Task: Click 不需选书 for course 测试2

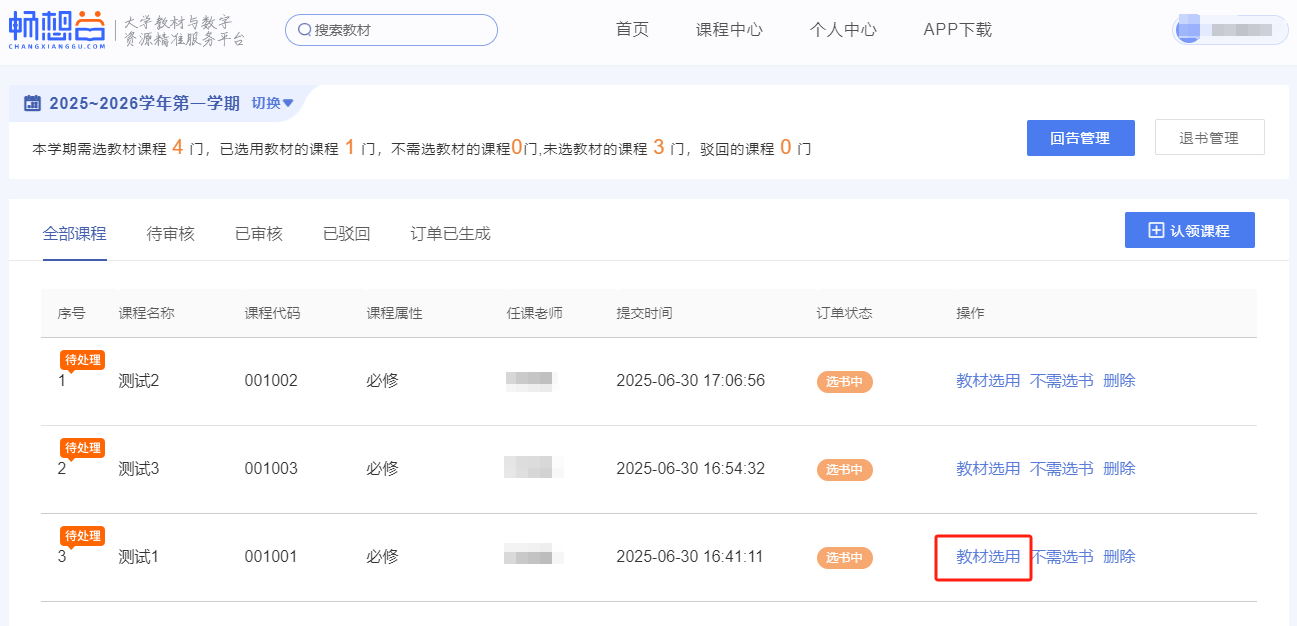Action: 1061,381
